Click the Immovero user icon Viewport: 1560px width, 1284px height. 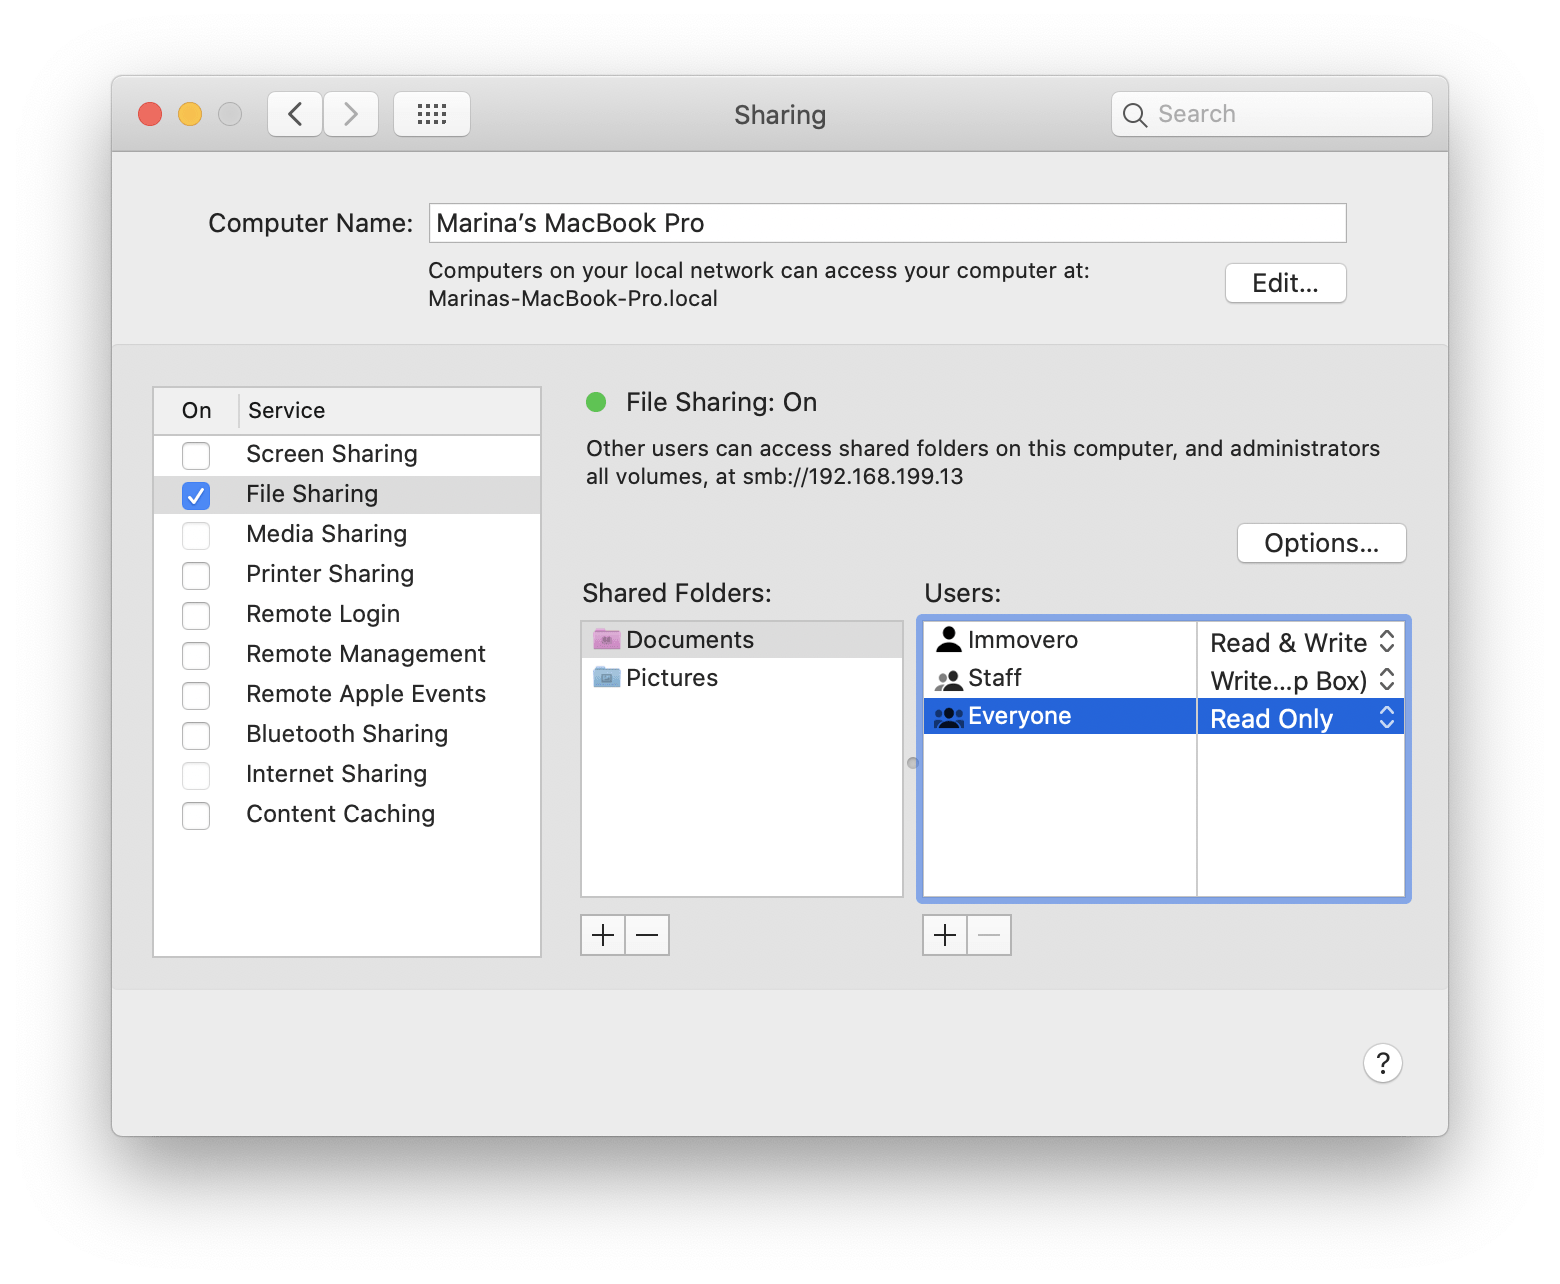click(946, 639)
